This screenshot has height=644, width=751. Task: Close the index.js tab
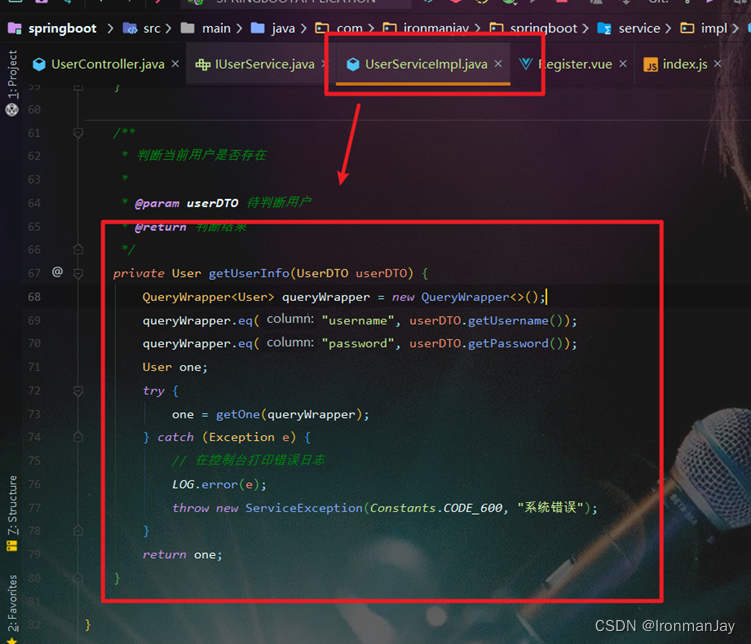point(717,64)
